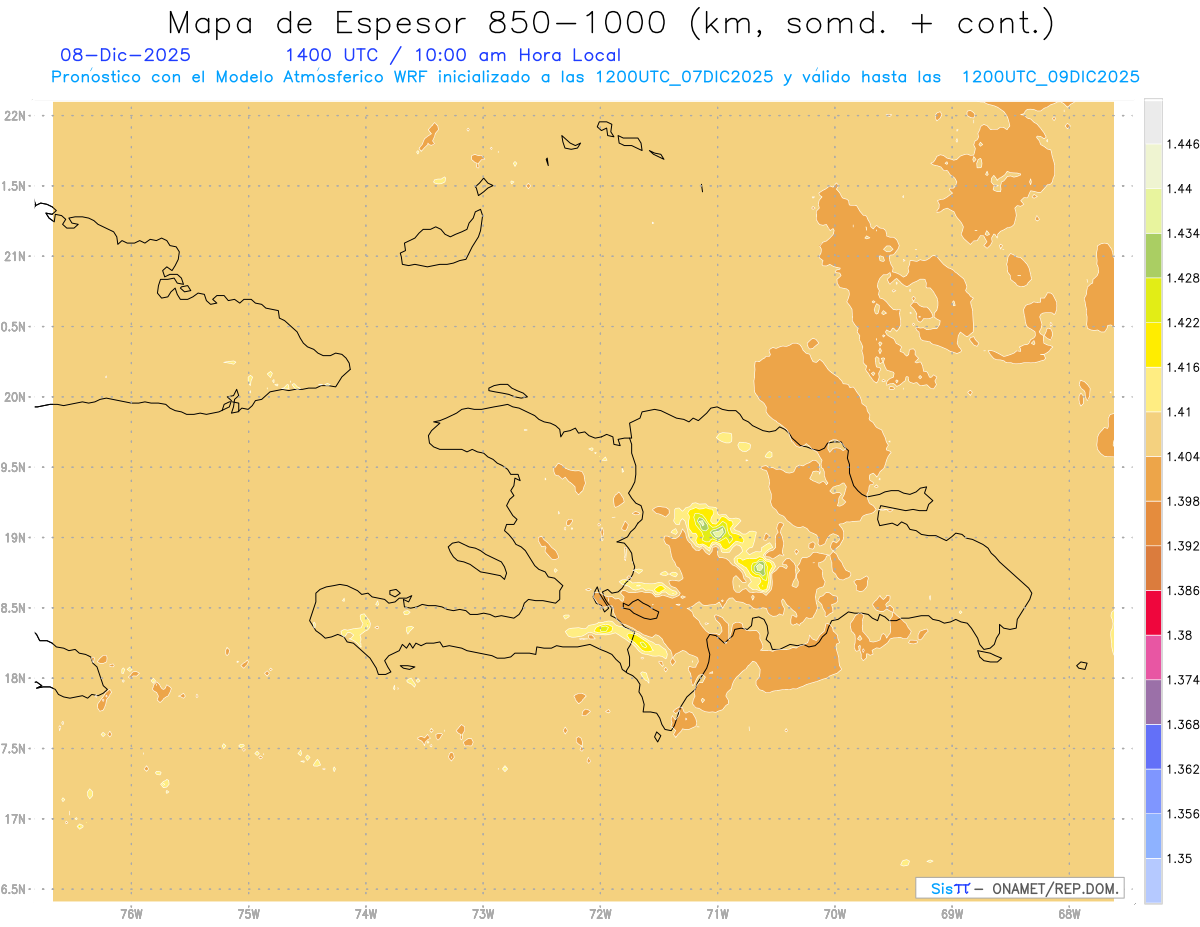
Task: Click the 76W longitude axis label
Action: 131,913
